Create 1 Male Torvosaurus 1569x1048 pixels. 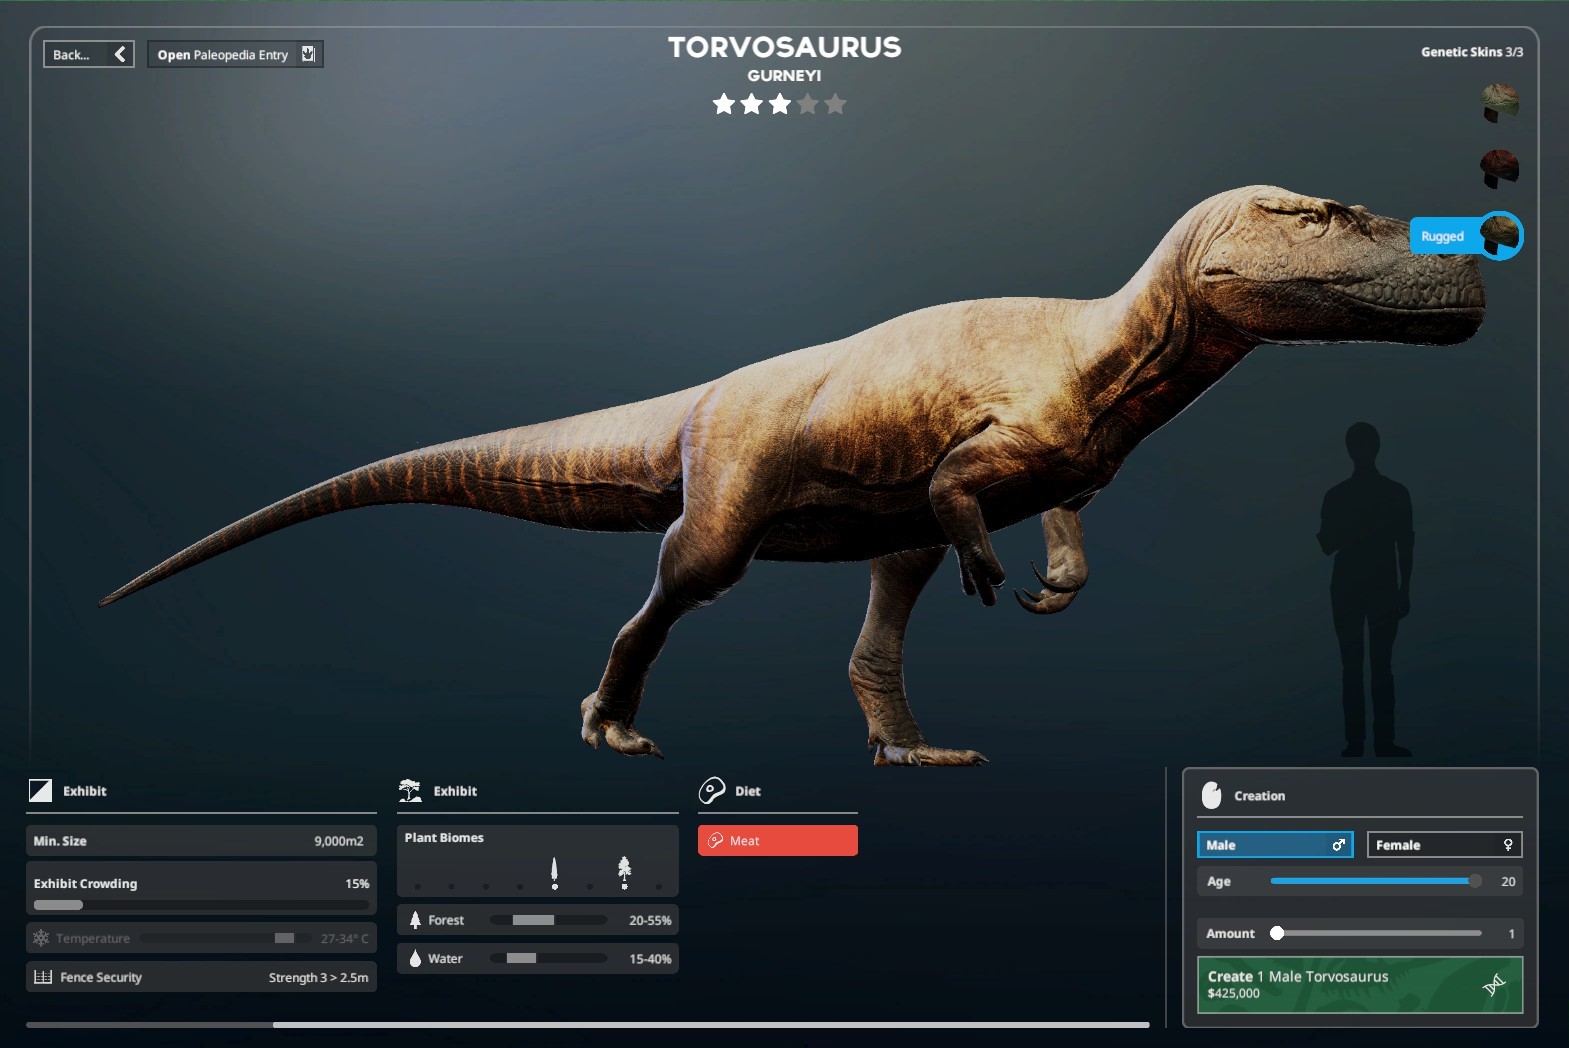click(1360, 985)
